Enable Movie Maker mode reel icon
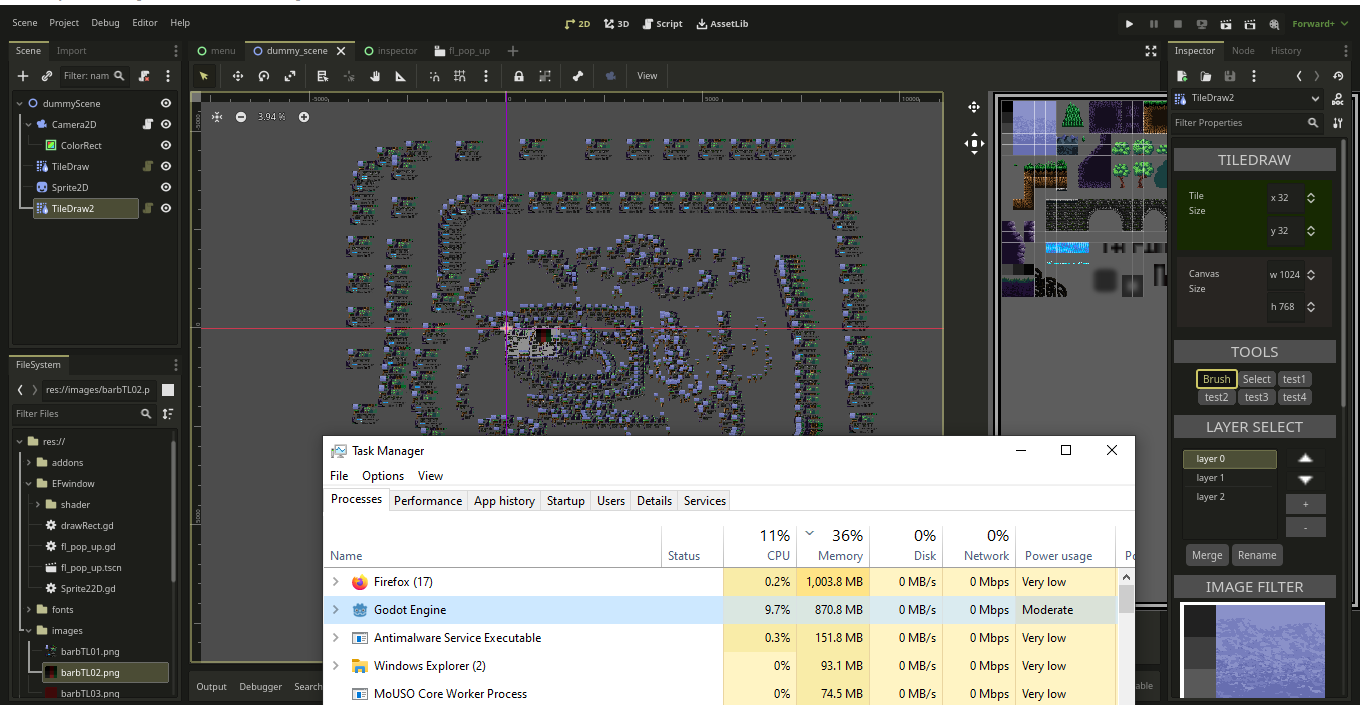The height and width of the screenshot is (705, 1360). coord(1274,23)
